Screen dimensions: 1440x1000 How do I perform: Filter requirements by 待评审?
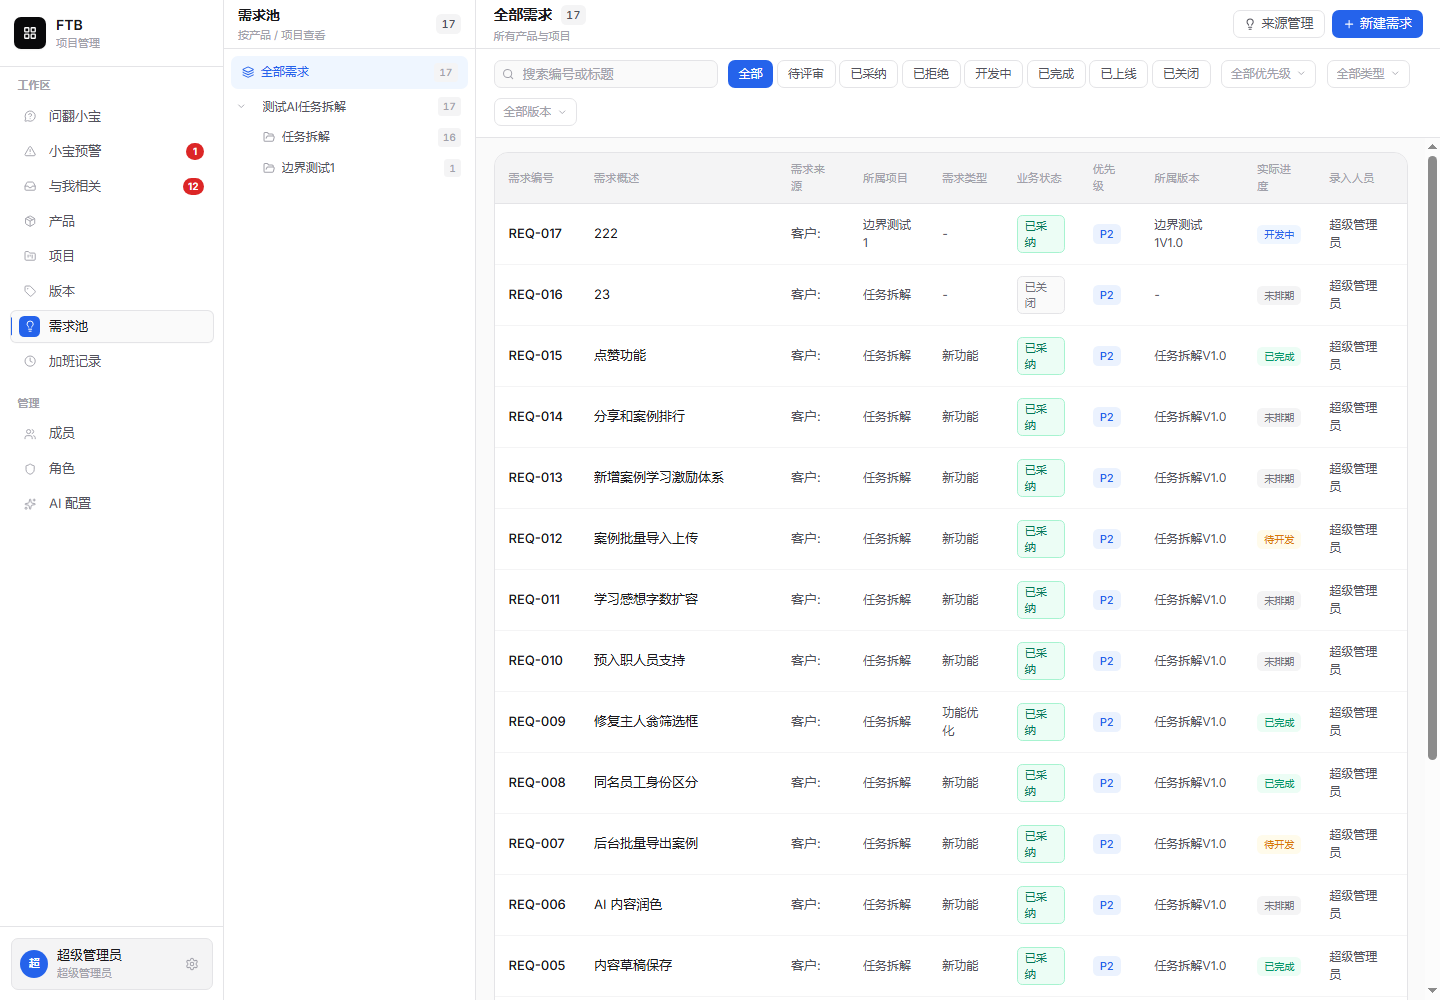click(x=806, y=74)
